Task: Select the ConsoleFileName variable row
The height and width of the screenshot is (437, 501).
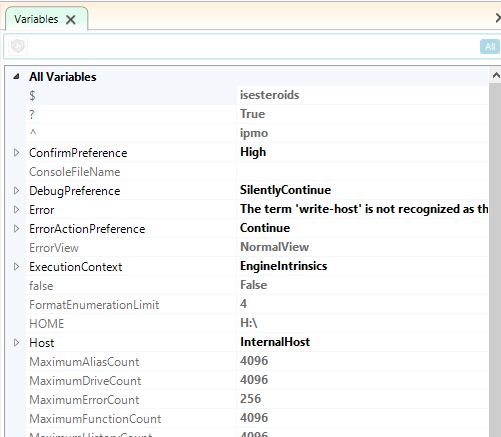Action: pyautogui.click(x=257, y=172)
